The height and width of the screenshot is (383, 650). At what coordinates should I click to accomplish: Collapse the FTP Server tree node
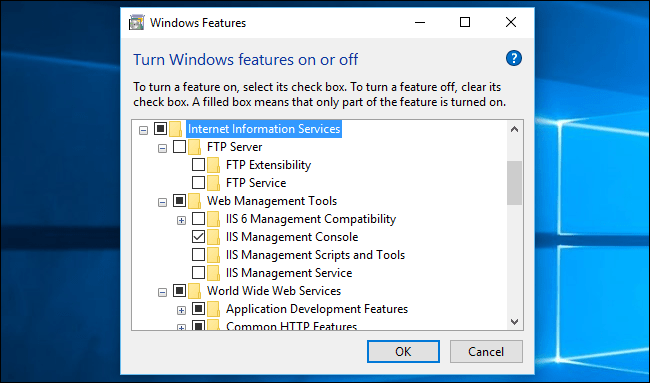(162, 148)
